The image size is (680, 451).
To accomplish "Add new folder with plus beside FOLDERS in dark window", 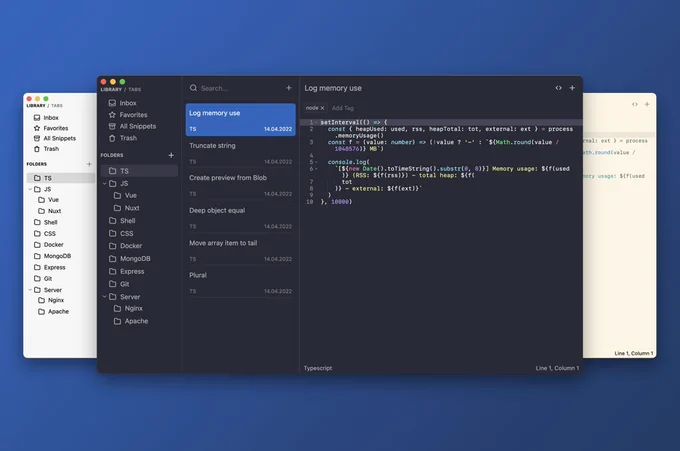I will click(171, 155).
